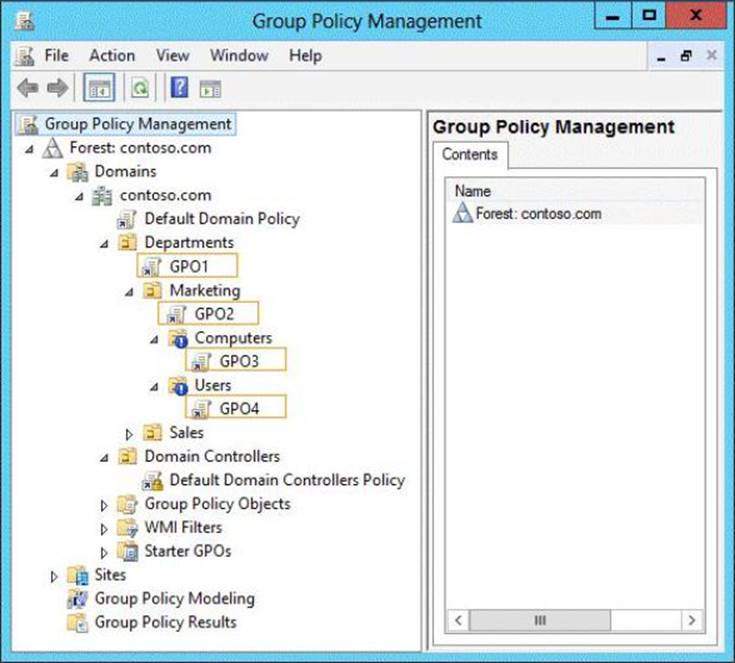Viewport: 735px width, 663px height.
Task: Select Forest: contoso.com in Contents list
Action: point(538,213)
